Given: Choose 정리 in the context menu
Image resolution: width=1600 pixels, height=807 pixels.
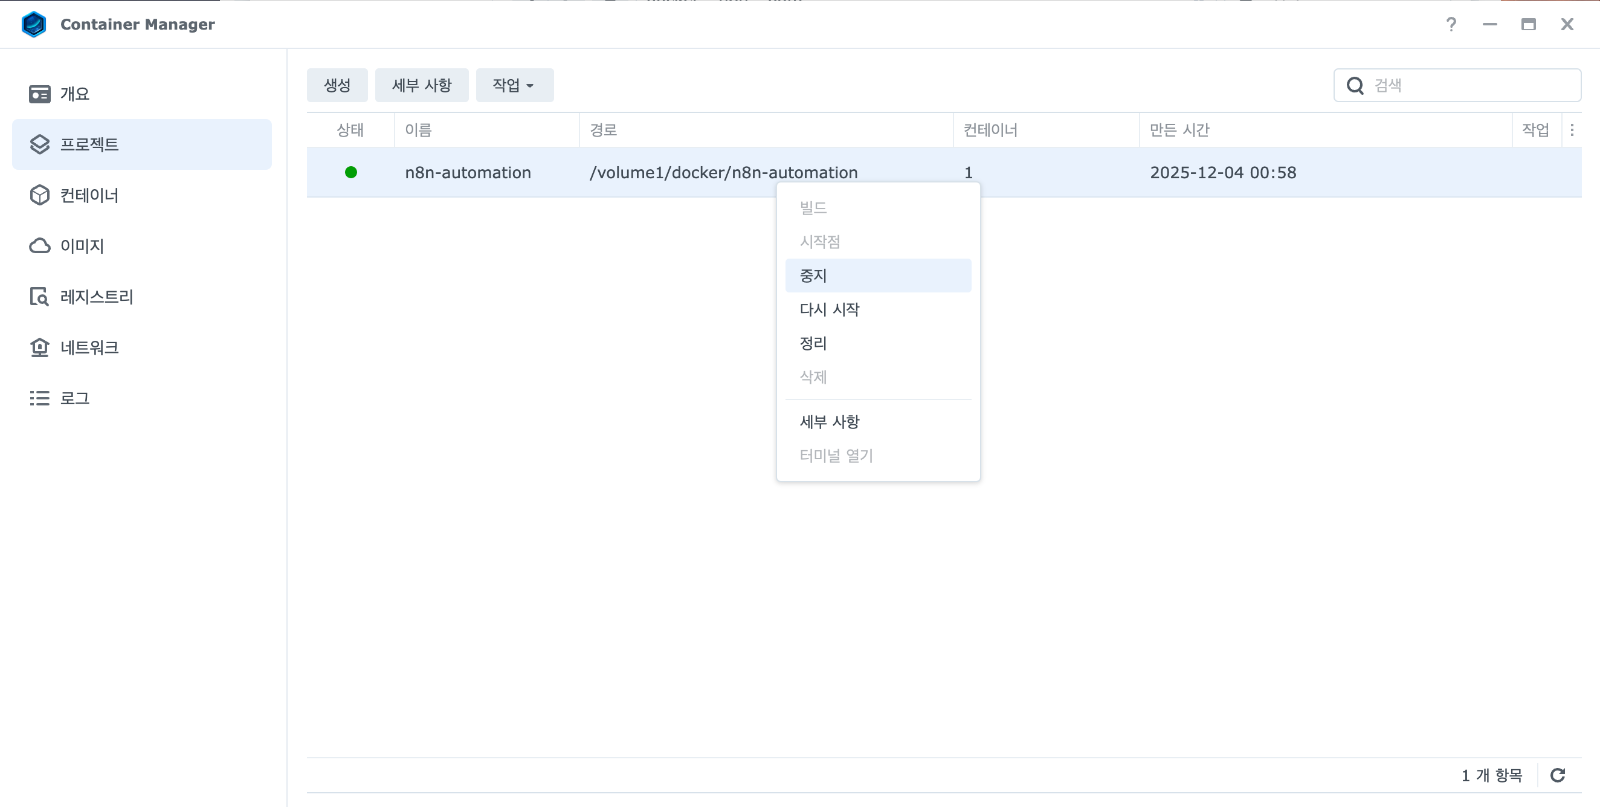Looking at the screenshot, I should click(x=878, y=344).
